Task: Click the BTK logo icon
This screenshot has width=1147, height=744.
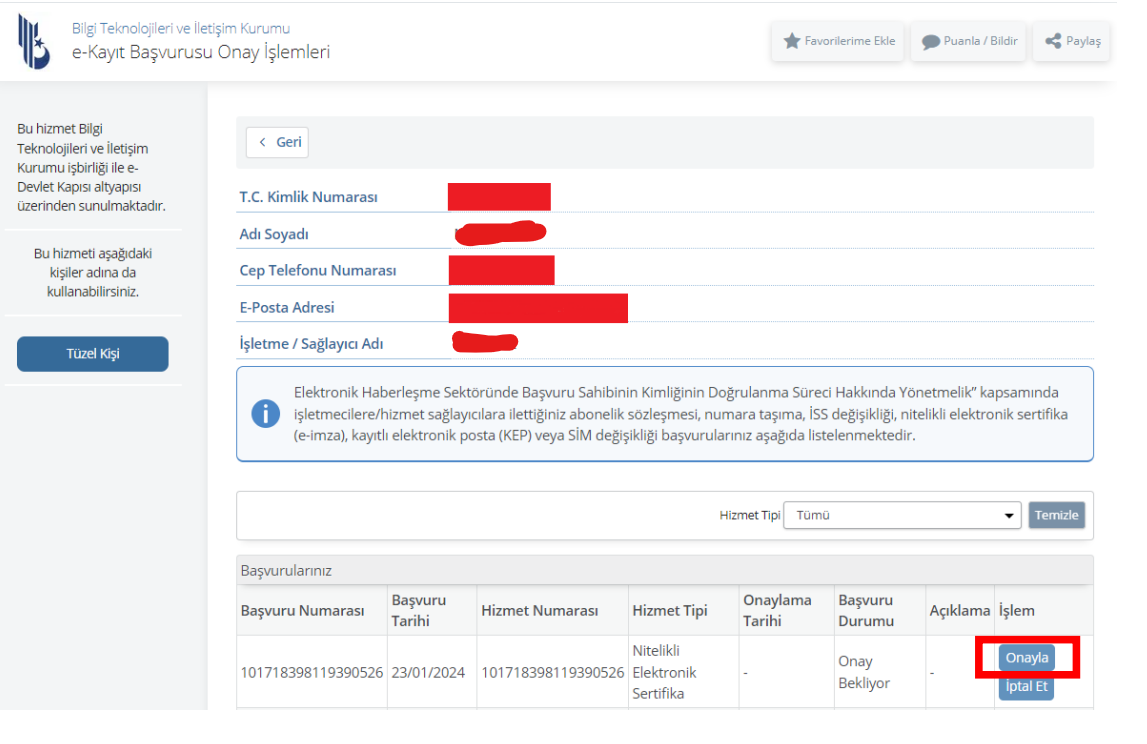Action: click(x=33, y=41)
